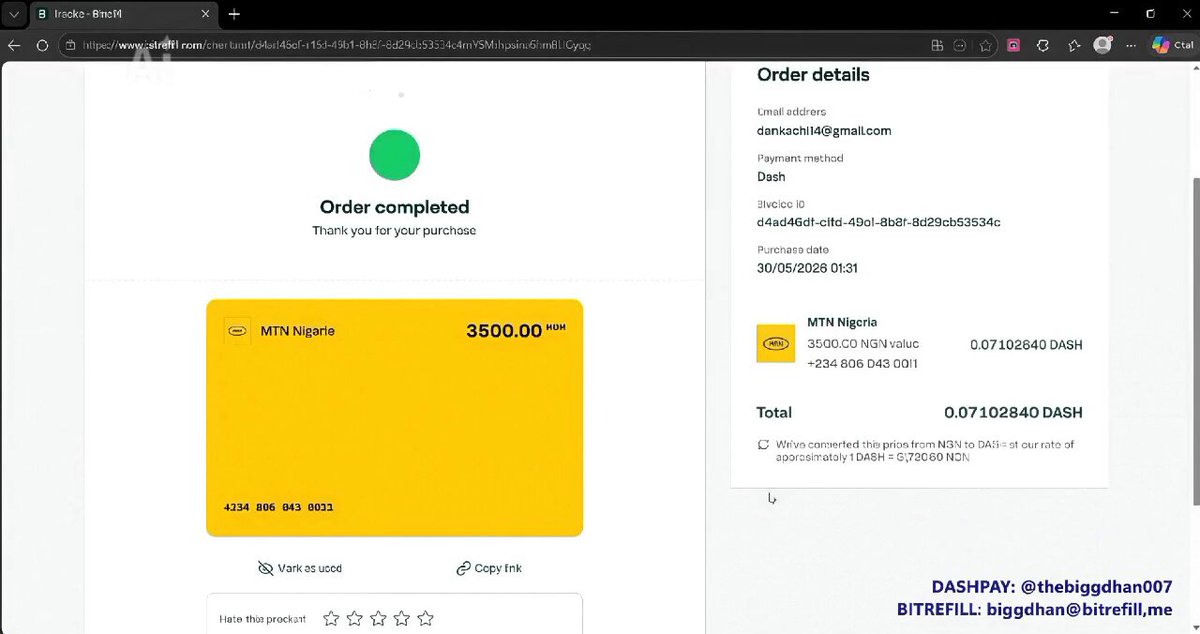Click the Rate this product label

click(x=263, y=619)
